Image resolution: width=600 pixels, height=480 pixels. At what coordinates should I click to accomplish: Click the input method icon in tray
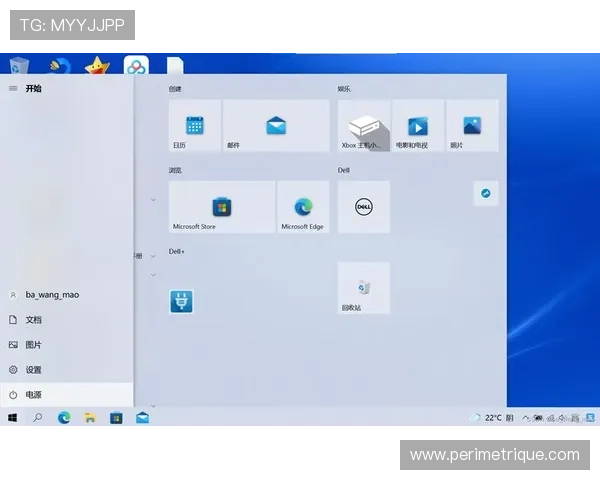pyautogui.click(x=575, y=418)
